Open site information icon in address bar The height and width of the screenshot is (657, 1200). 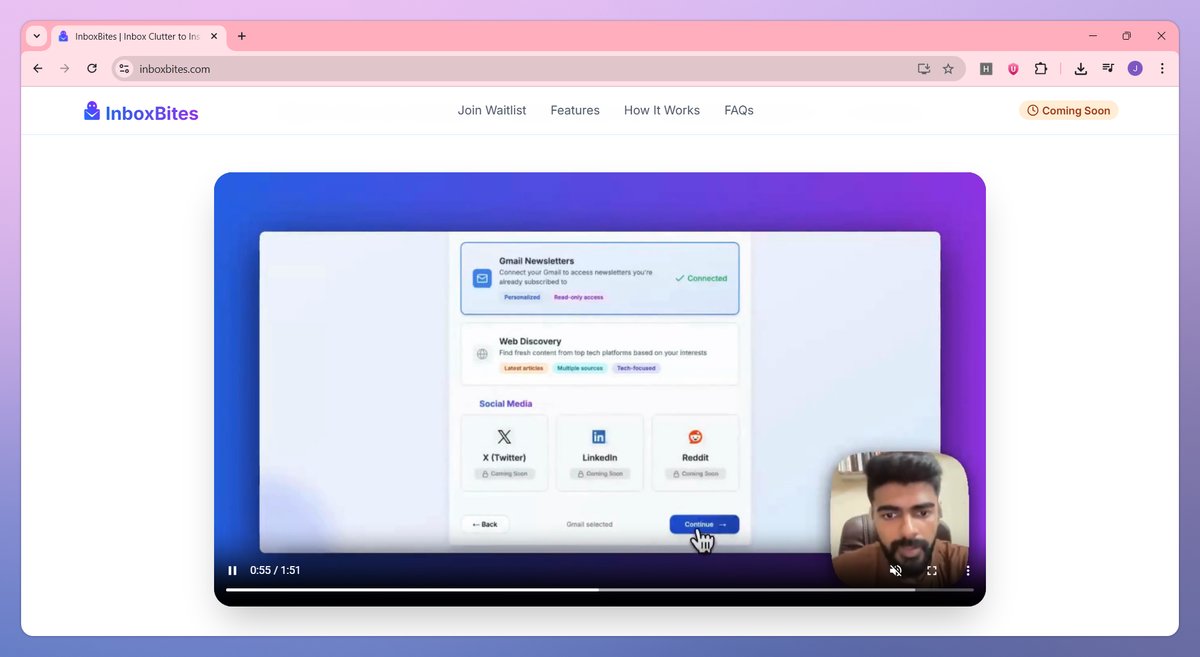click(x=124, y=69)
